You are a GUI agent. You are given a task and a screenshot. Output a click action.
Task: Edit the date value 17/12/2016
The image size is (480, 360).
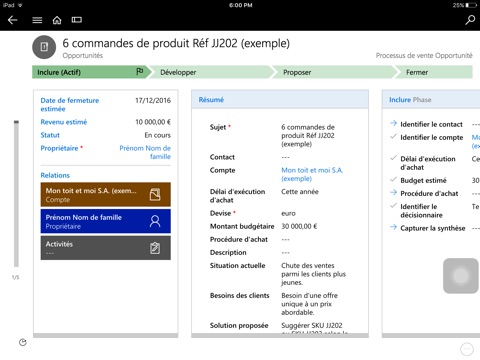point(153,100)
